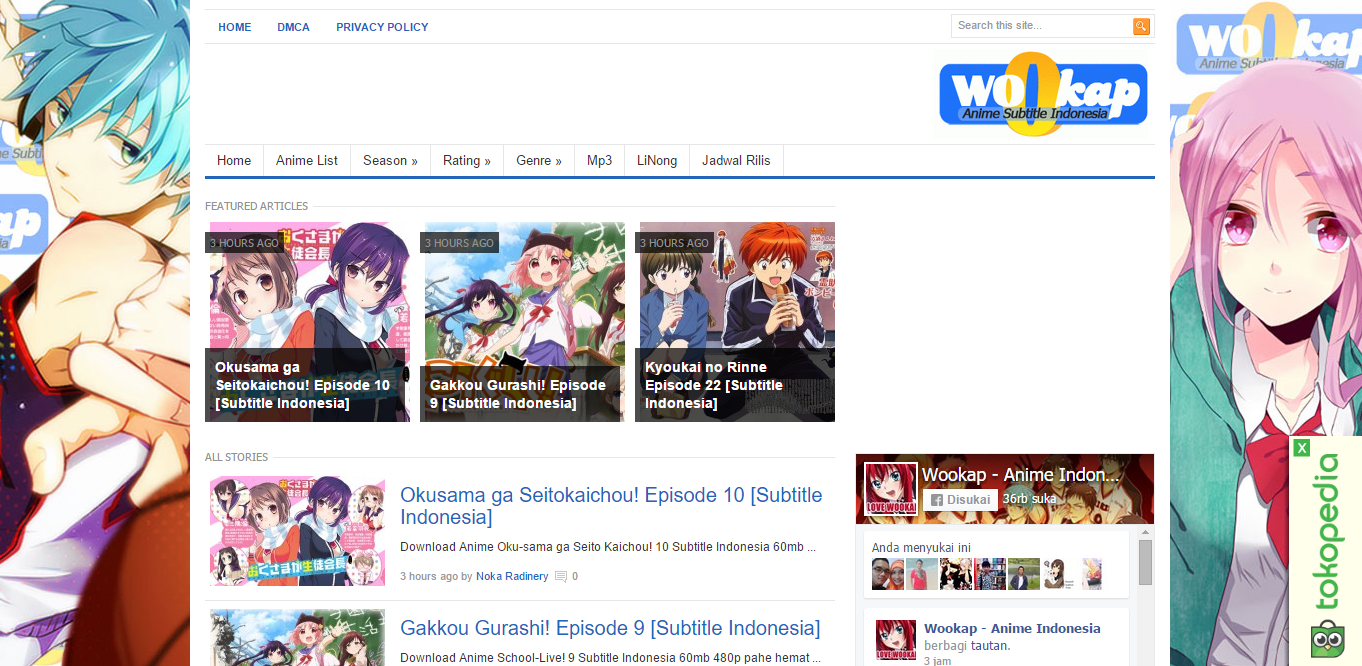Click the '3 HOURS AGO' label on Kyoukai card

[x=674, y=243]
